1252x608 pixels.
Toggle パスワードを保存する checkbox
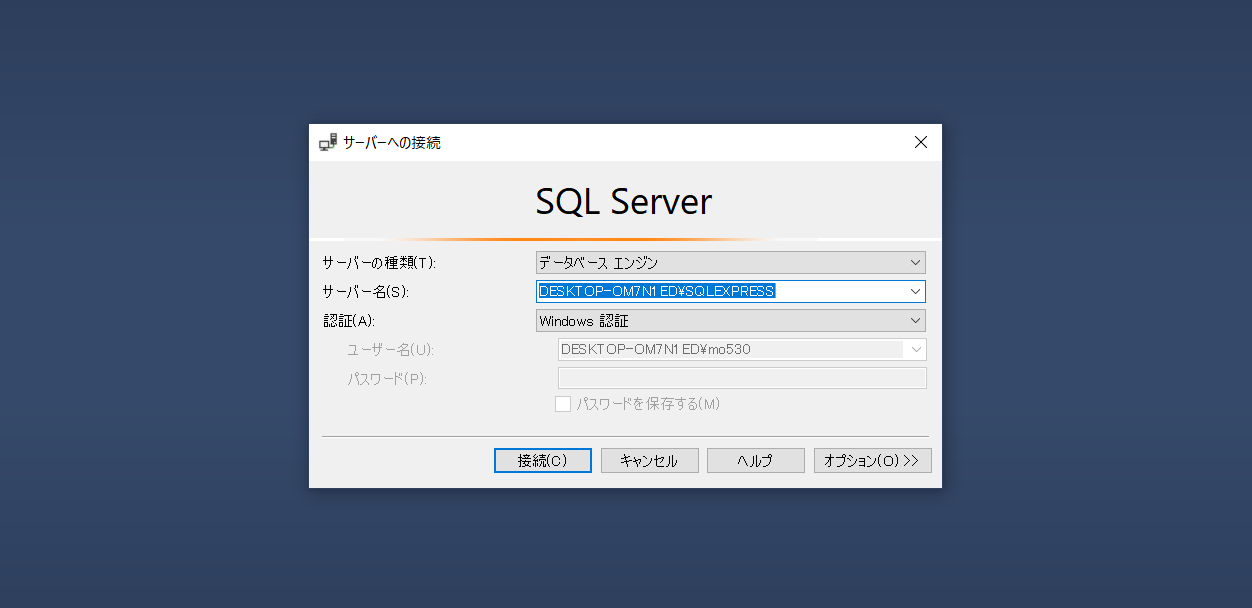(563, 404)
